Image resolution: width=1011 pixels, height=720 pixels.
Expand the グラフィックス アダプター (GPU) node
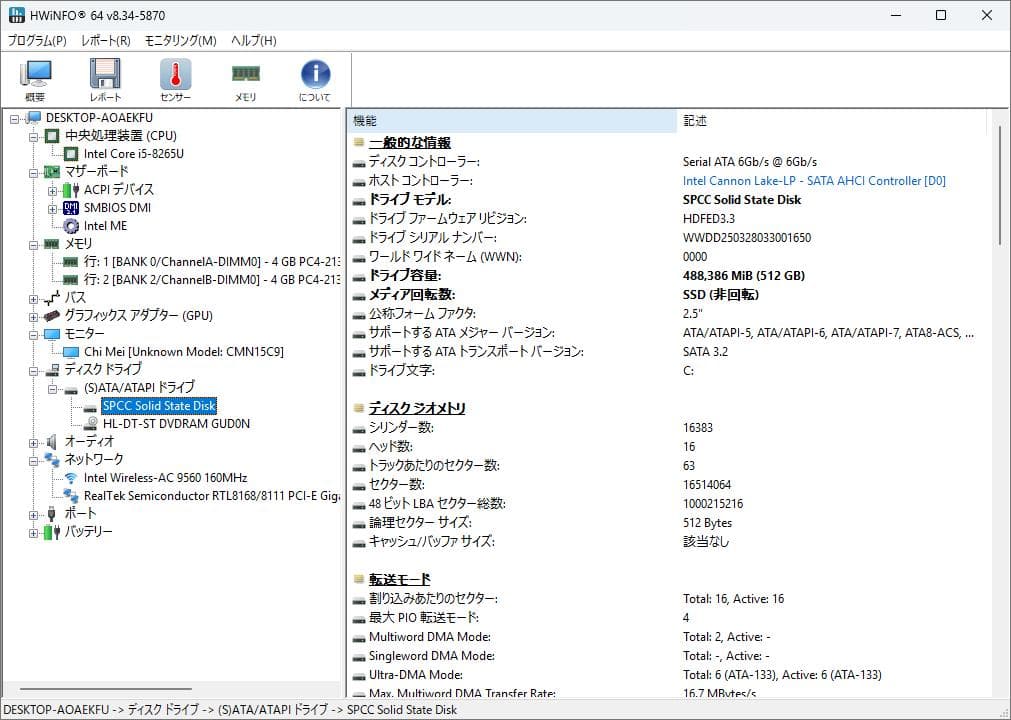pos(34,316)
